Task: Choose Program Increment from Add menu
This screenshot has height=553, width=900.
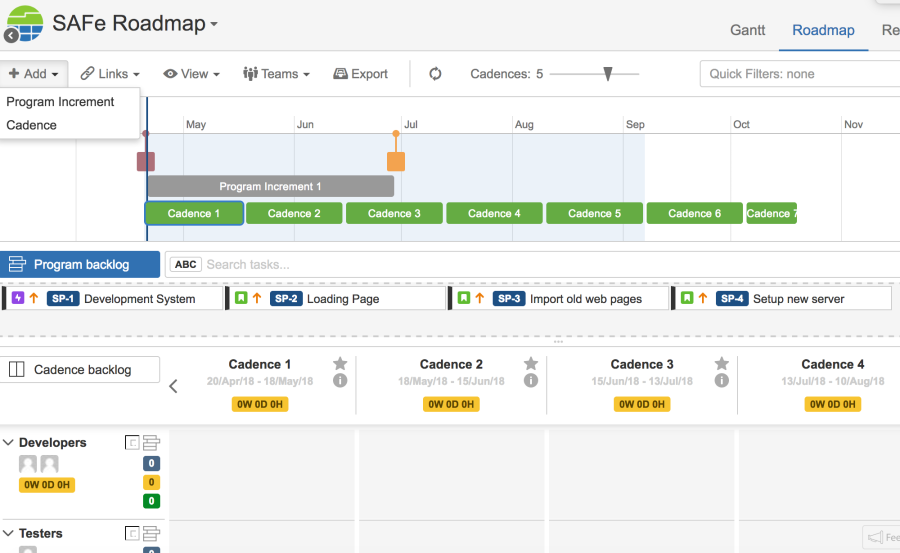Action: 60,102
